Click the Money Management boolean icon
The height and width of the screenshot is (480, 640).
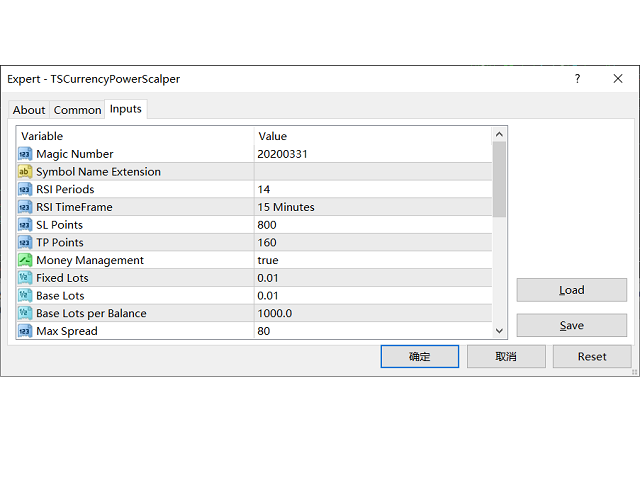tap(24, 260)
